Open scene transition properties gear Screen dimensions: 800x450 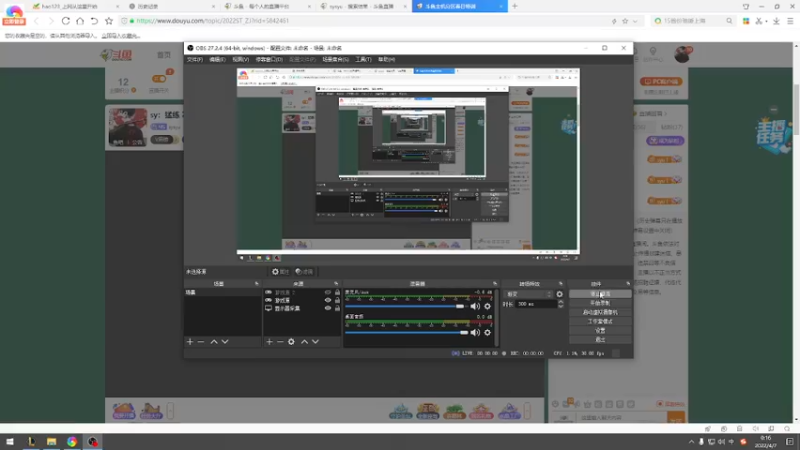(x=559, y=294)
